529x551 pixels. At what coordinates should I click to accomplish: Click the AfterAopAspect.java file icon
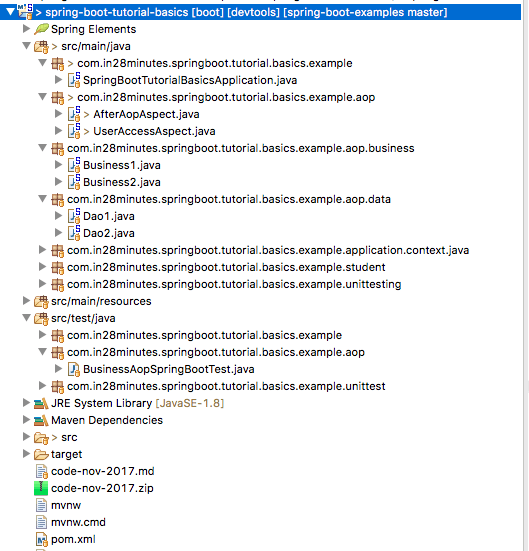pos(74,114)
